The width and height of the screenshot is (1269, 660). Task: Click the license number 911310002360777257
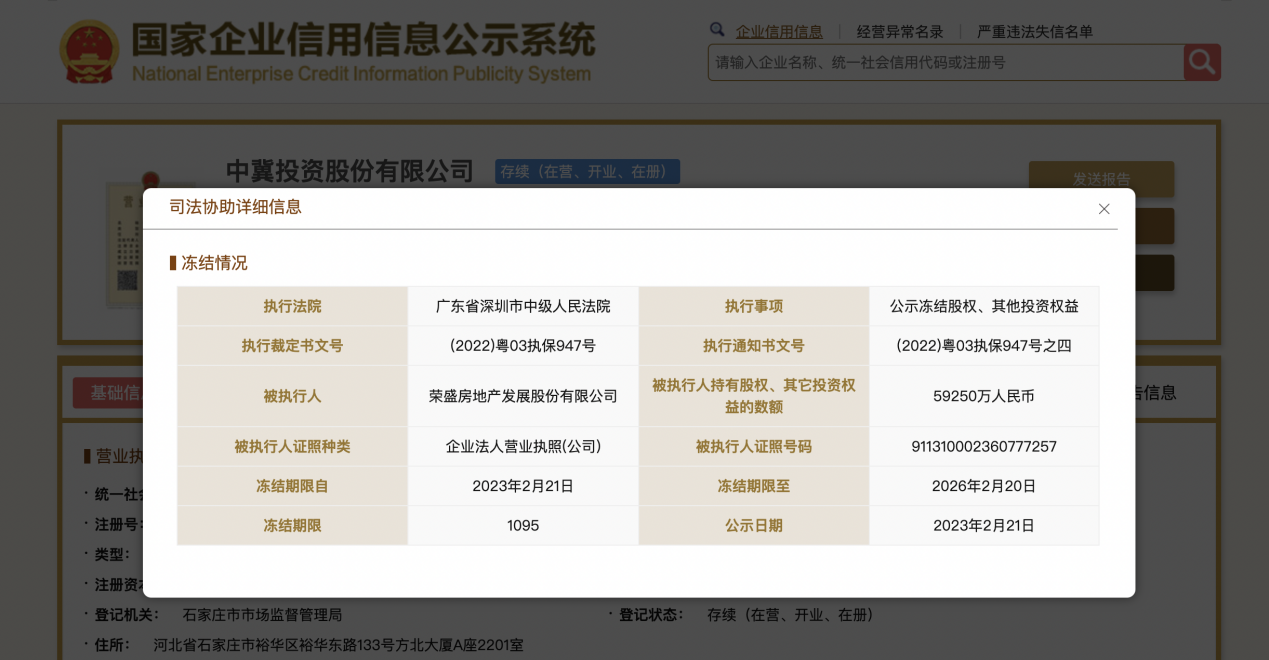[x=983, y=446]
